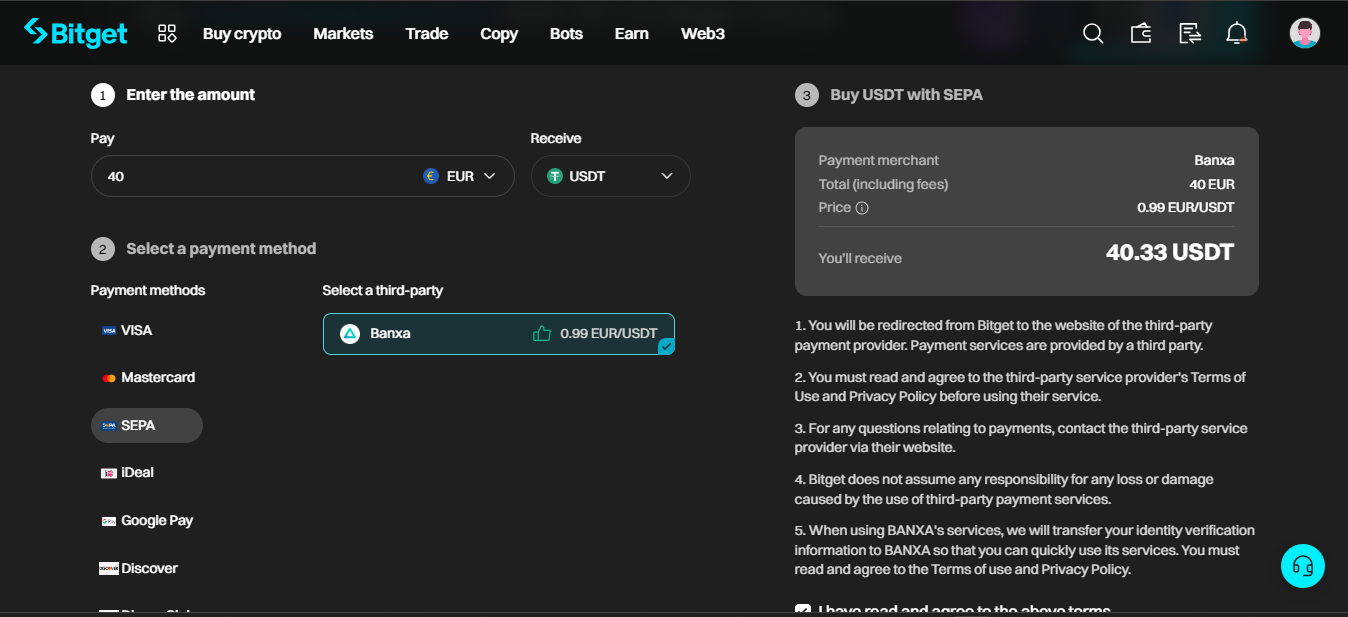Click the 40 EUR total value
This screenshot has width=1348, height=617.
pyautogui.click(x=1212, y=184)
